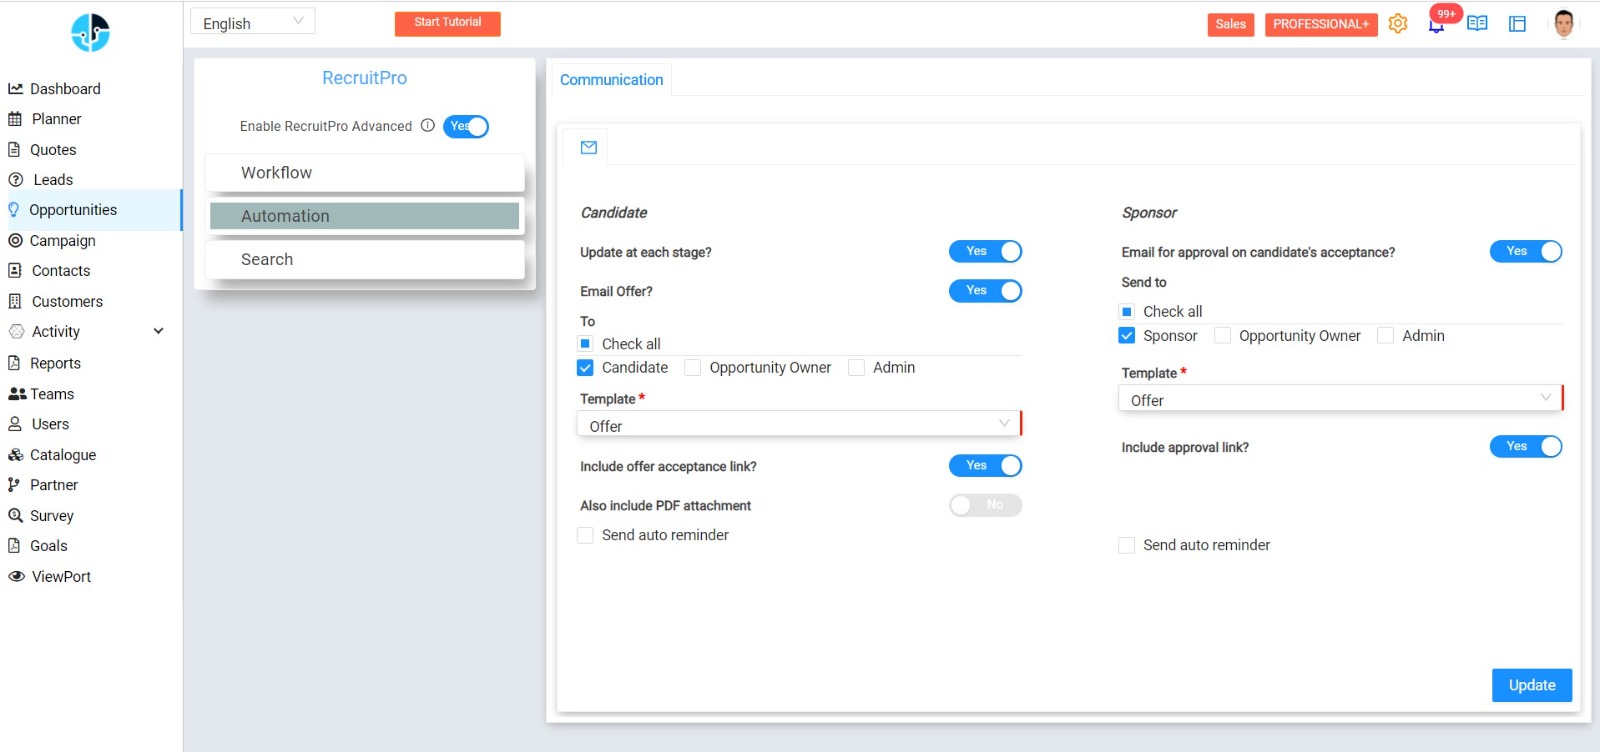Open the book/reader icon in header
Image resolution: width=1600 pixels, height=752 pixels.
[x=1477, y=24]
